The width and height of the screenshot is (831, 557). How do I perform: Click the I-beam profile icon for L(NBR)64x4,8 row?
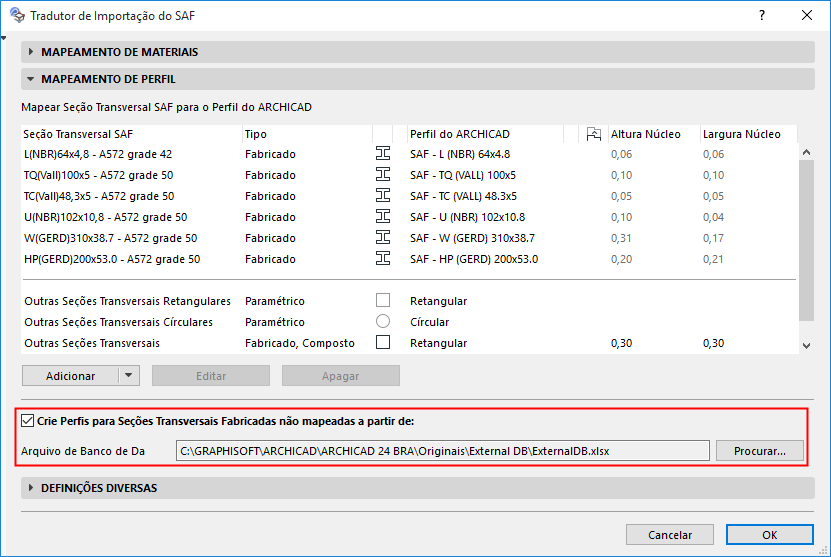point(382,154)
